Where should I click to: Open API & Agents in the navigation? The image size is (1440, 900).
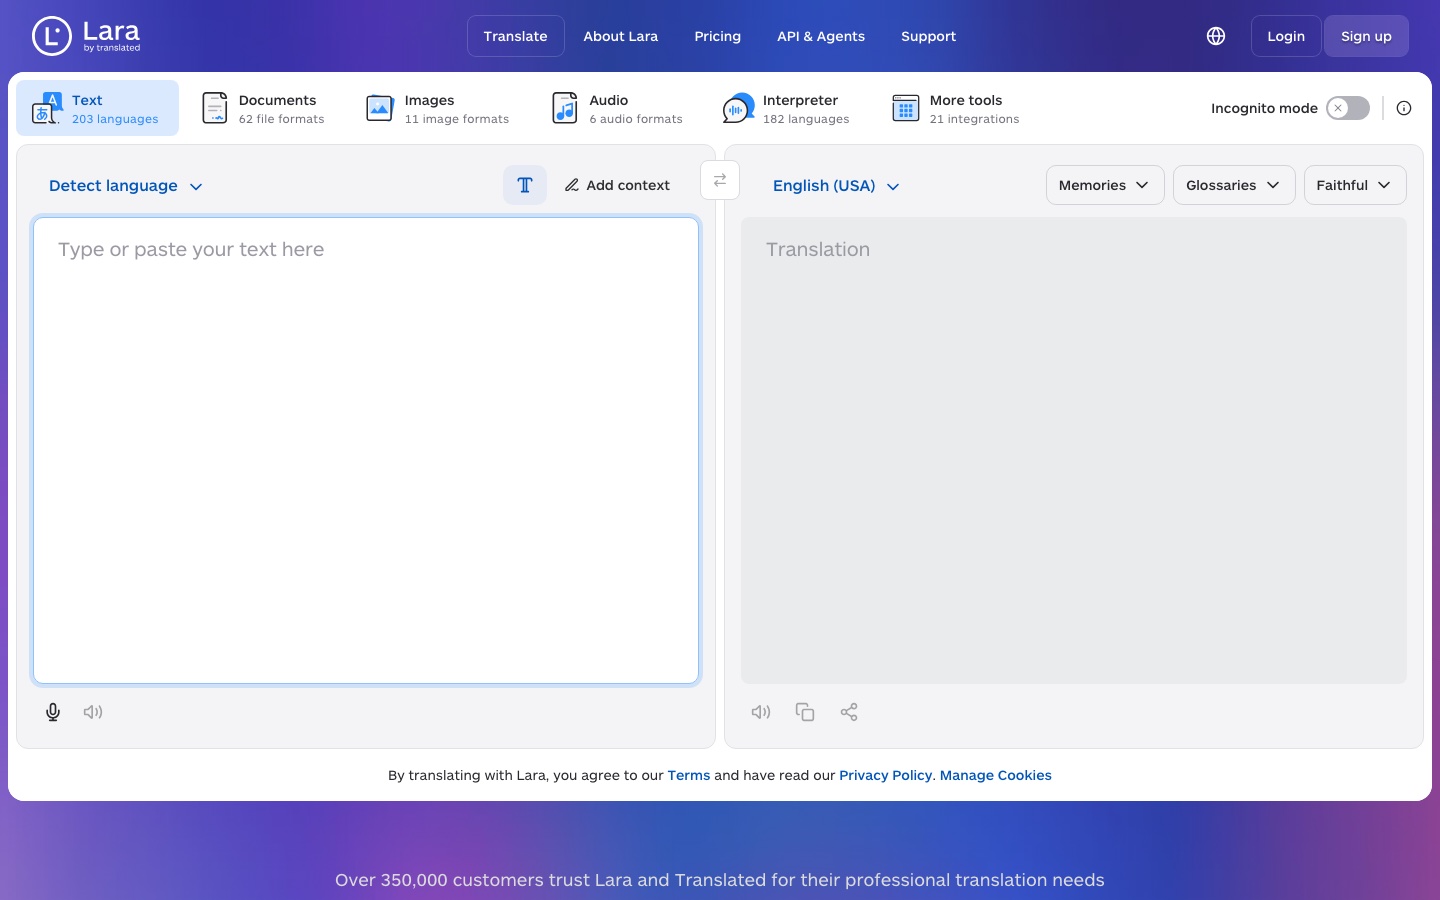(821, 36)
